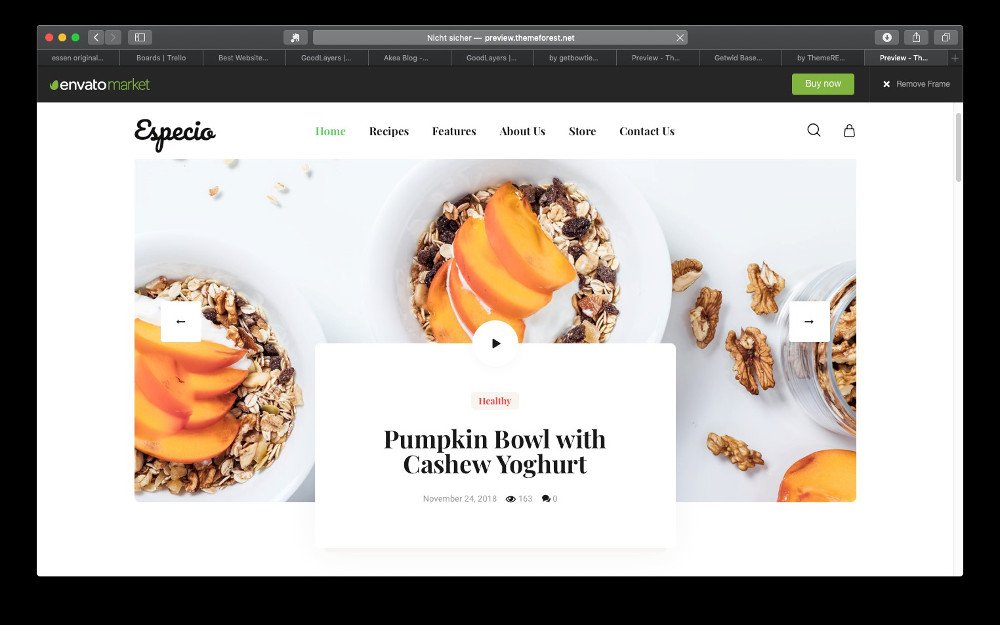Open Safari downloads icon
This screenshot has height=625, width=1000.
pos(886,38)
